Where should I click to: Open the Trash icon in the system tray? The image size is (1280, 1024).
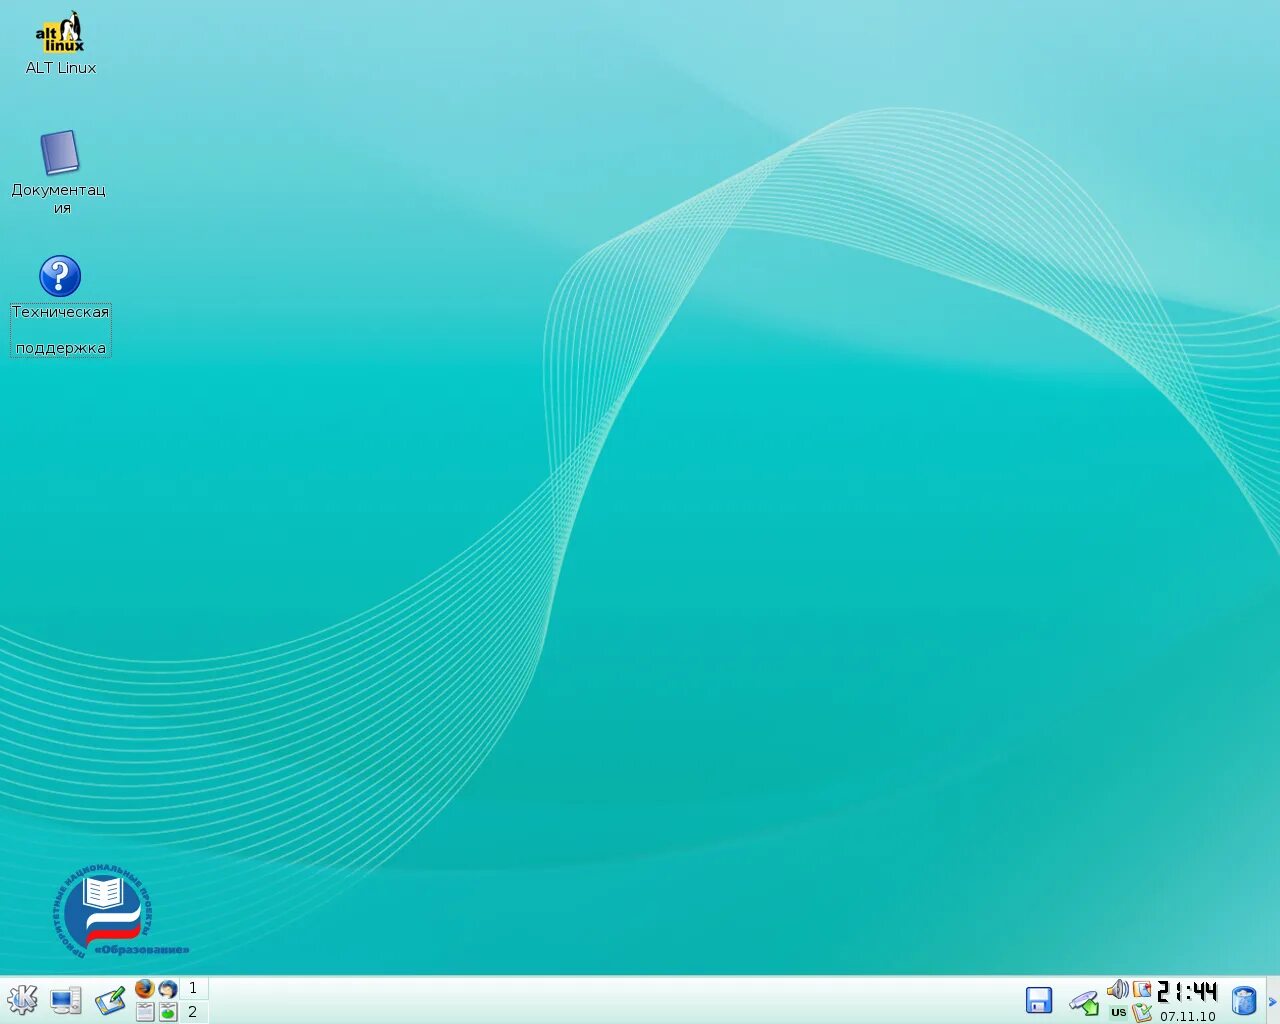pyautogui.click(x=1243, y=999)
